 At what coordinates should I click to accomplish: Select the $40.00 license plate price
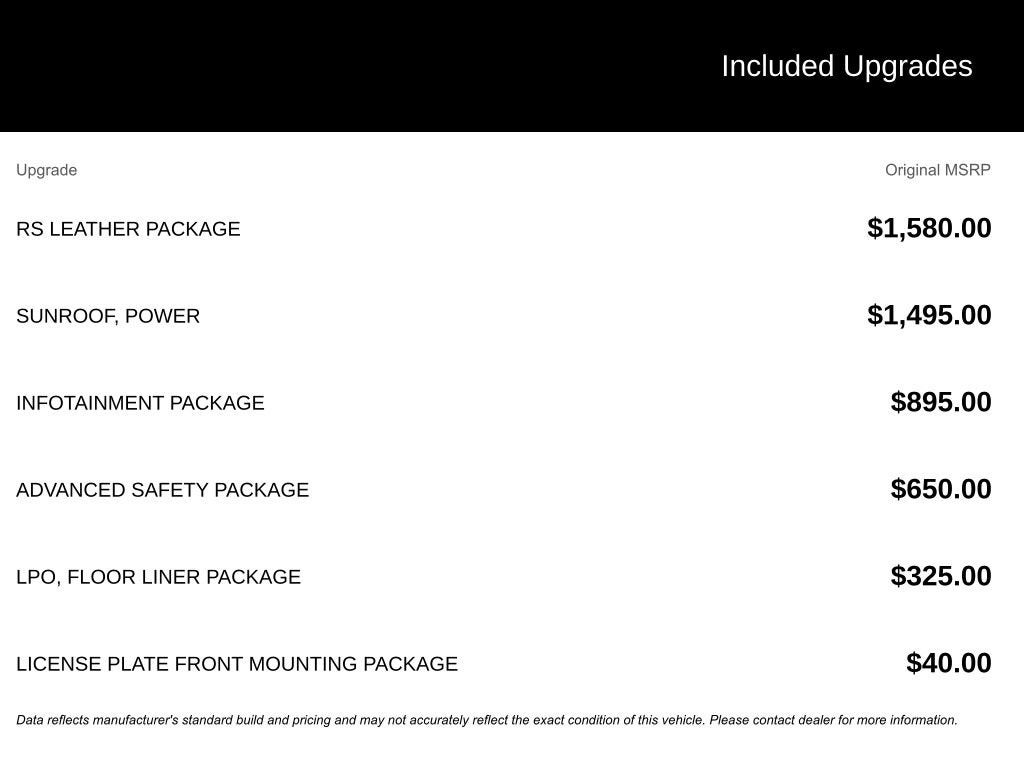pos(948,663)
